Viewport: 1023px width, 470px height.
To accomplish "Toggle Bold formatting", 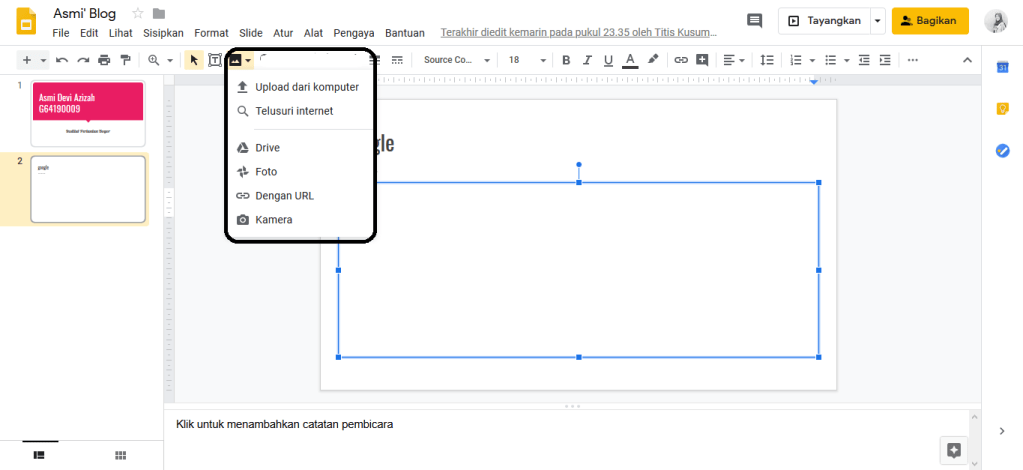I will point(565,60).
